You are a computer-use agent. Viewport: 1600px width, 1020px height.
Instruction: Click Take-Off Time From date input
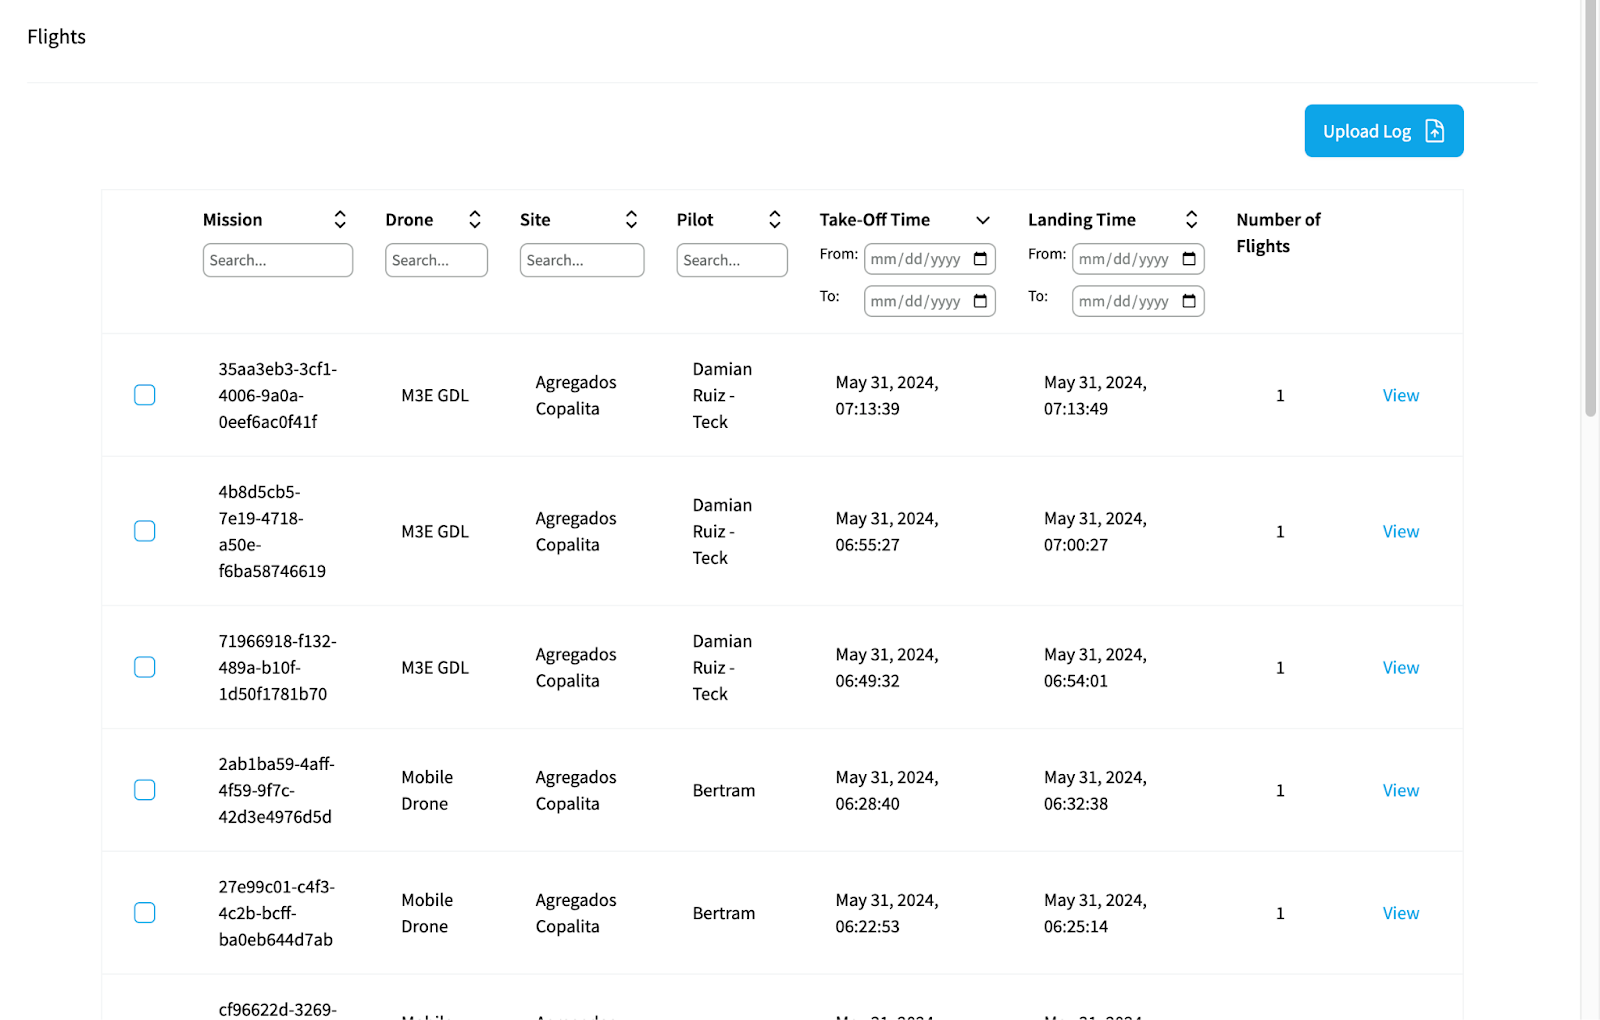tap(930, 259)
